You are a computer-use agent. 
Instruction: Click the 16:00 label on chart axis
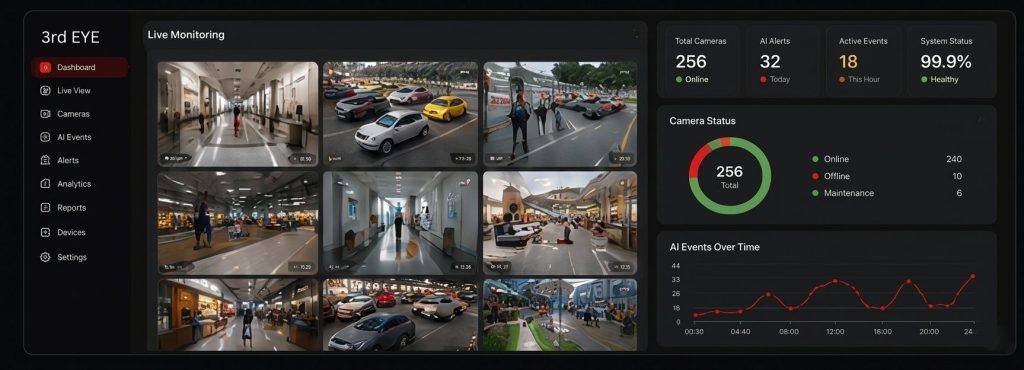click(x=882, y=331)
